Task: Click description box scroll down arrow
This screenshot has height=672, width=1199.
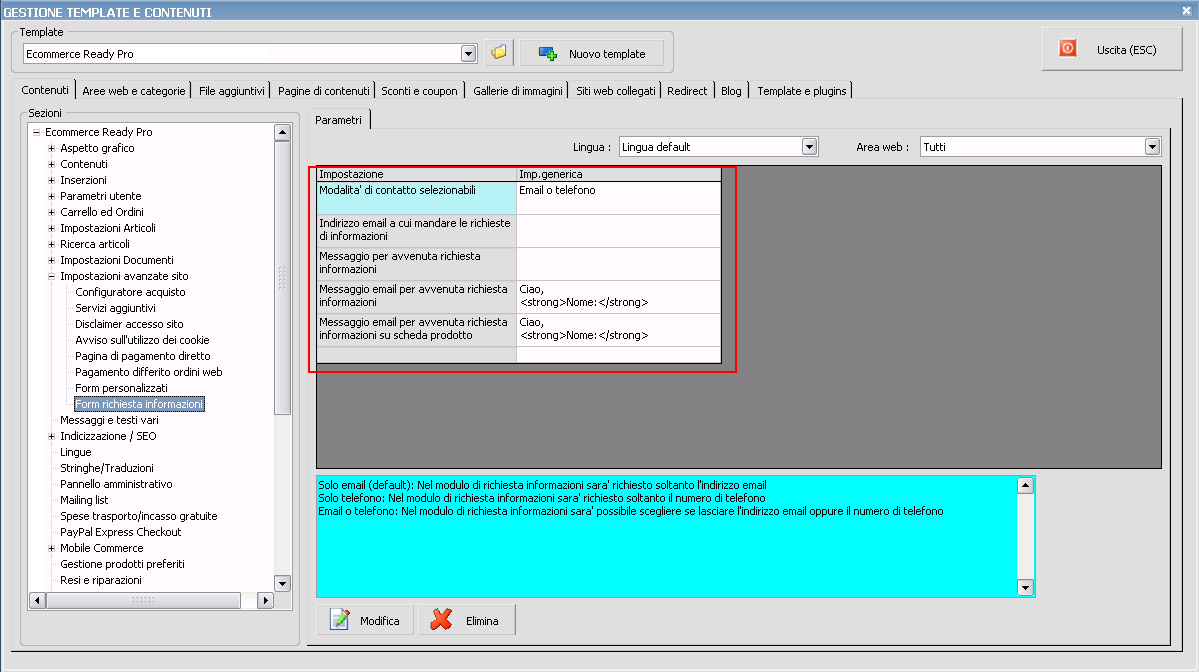Action: [1025, 587]
